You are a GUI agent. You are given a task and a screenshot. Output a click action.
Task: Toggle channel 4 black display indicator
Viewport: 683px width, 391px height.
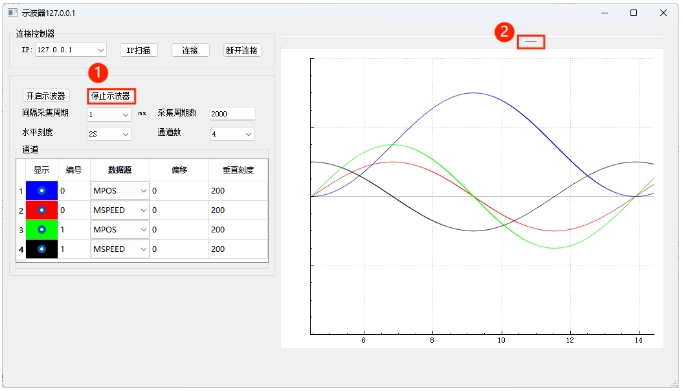(x=42, y=249)
